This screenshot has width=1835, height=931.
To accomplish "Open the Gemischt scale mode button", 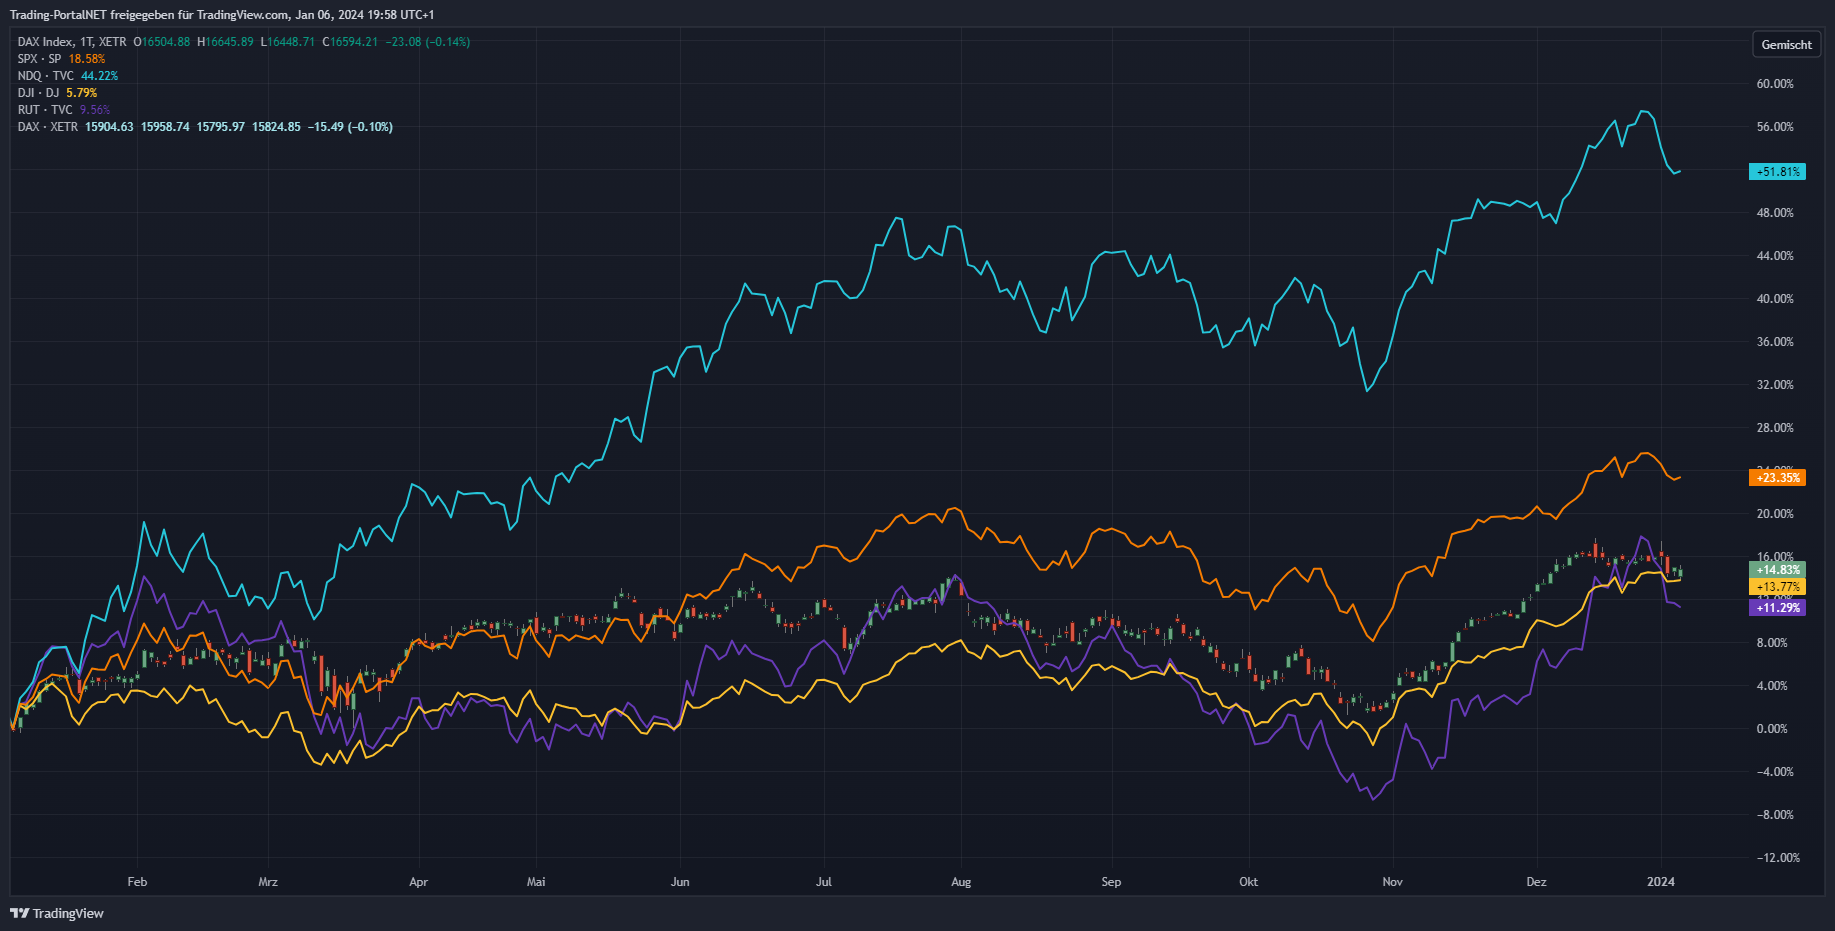I will tap(1786, 45).
